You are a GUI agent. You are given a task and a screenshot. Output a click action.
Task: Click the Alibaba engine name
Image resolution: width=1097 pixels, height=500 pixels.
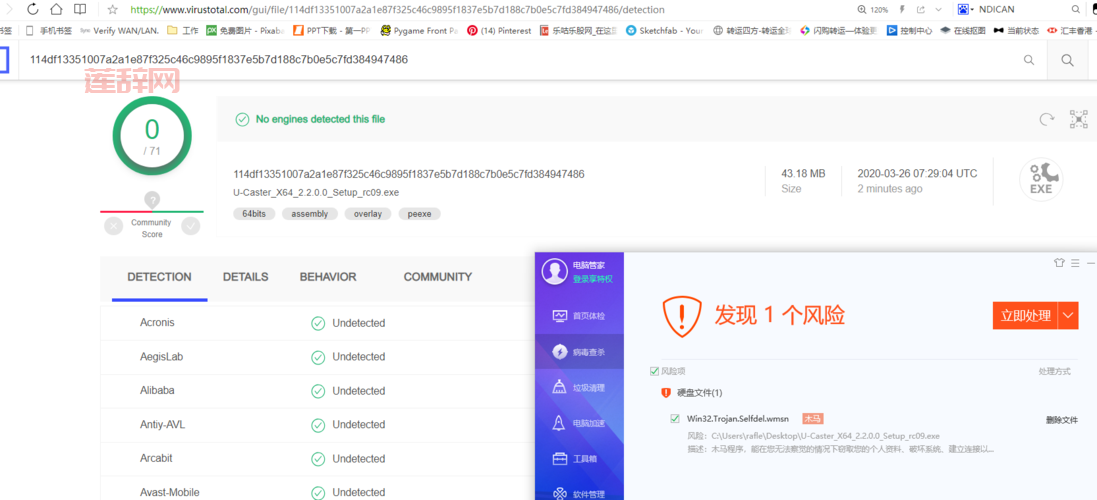[157, 390]
